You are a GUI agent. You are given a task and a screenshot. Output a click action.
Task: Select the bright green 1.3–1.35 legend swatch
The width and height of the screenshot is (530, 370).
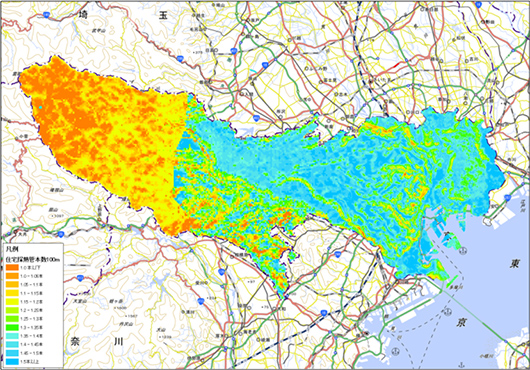12,327
